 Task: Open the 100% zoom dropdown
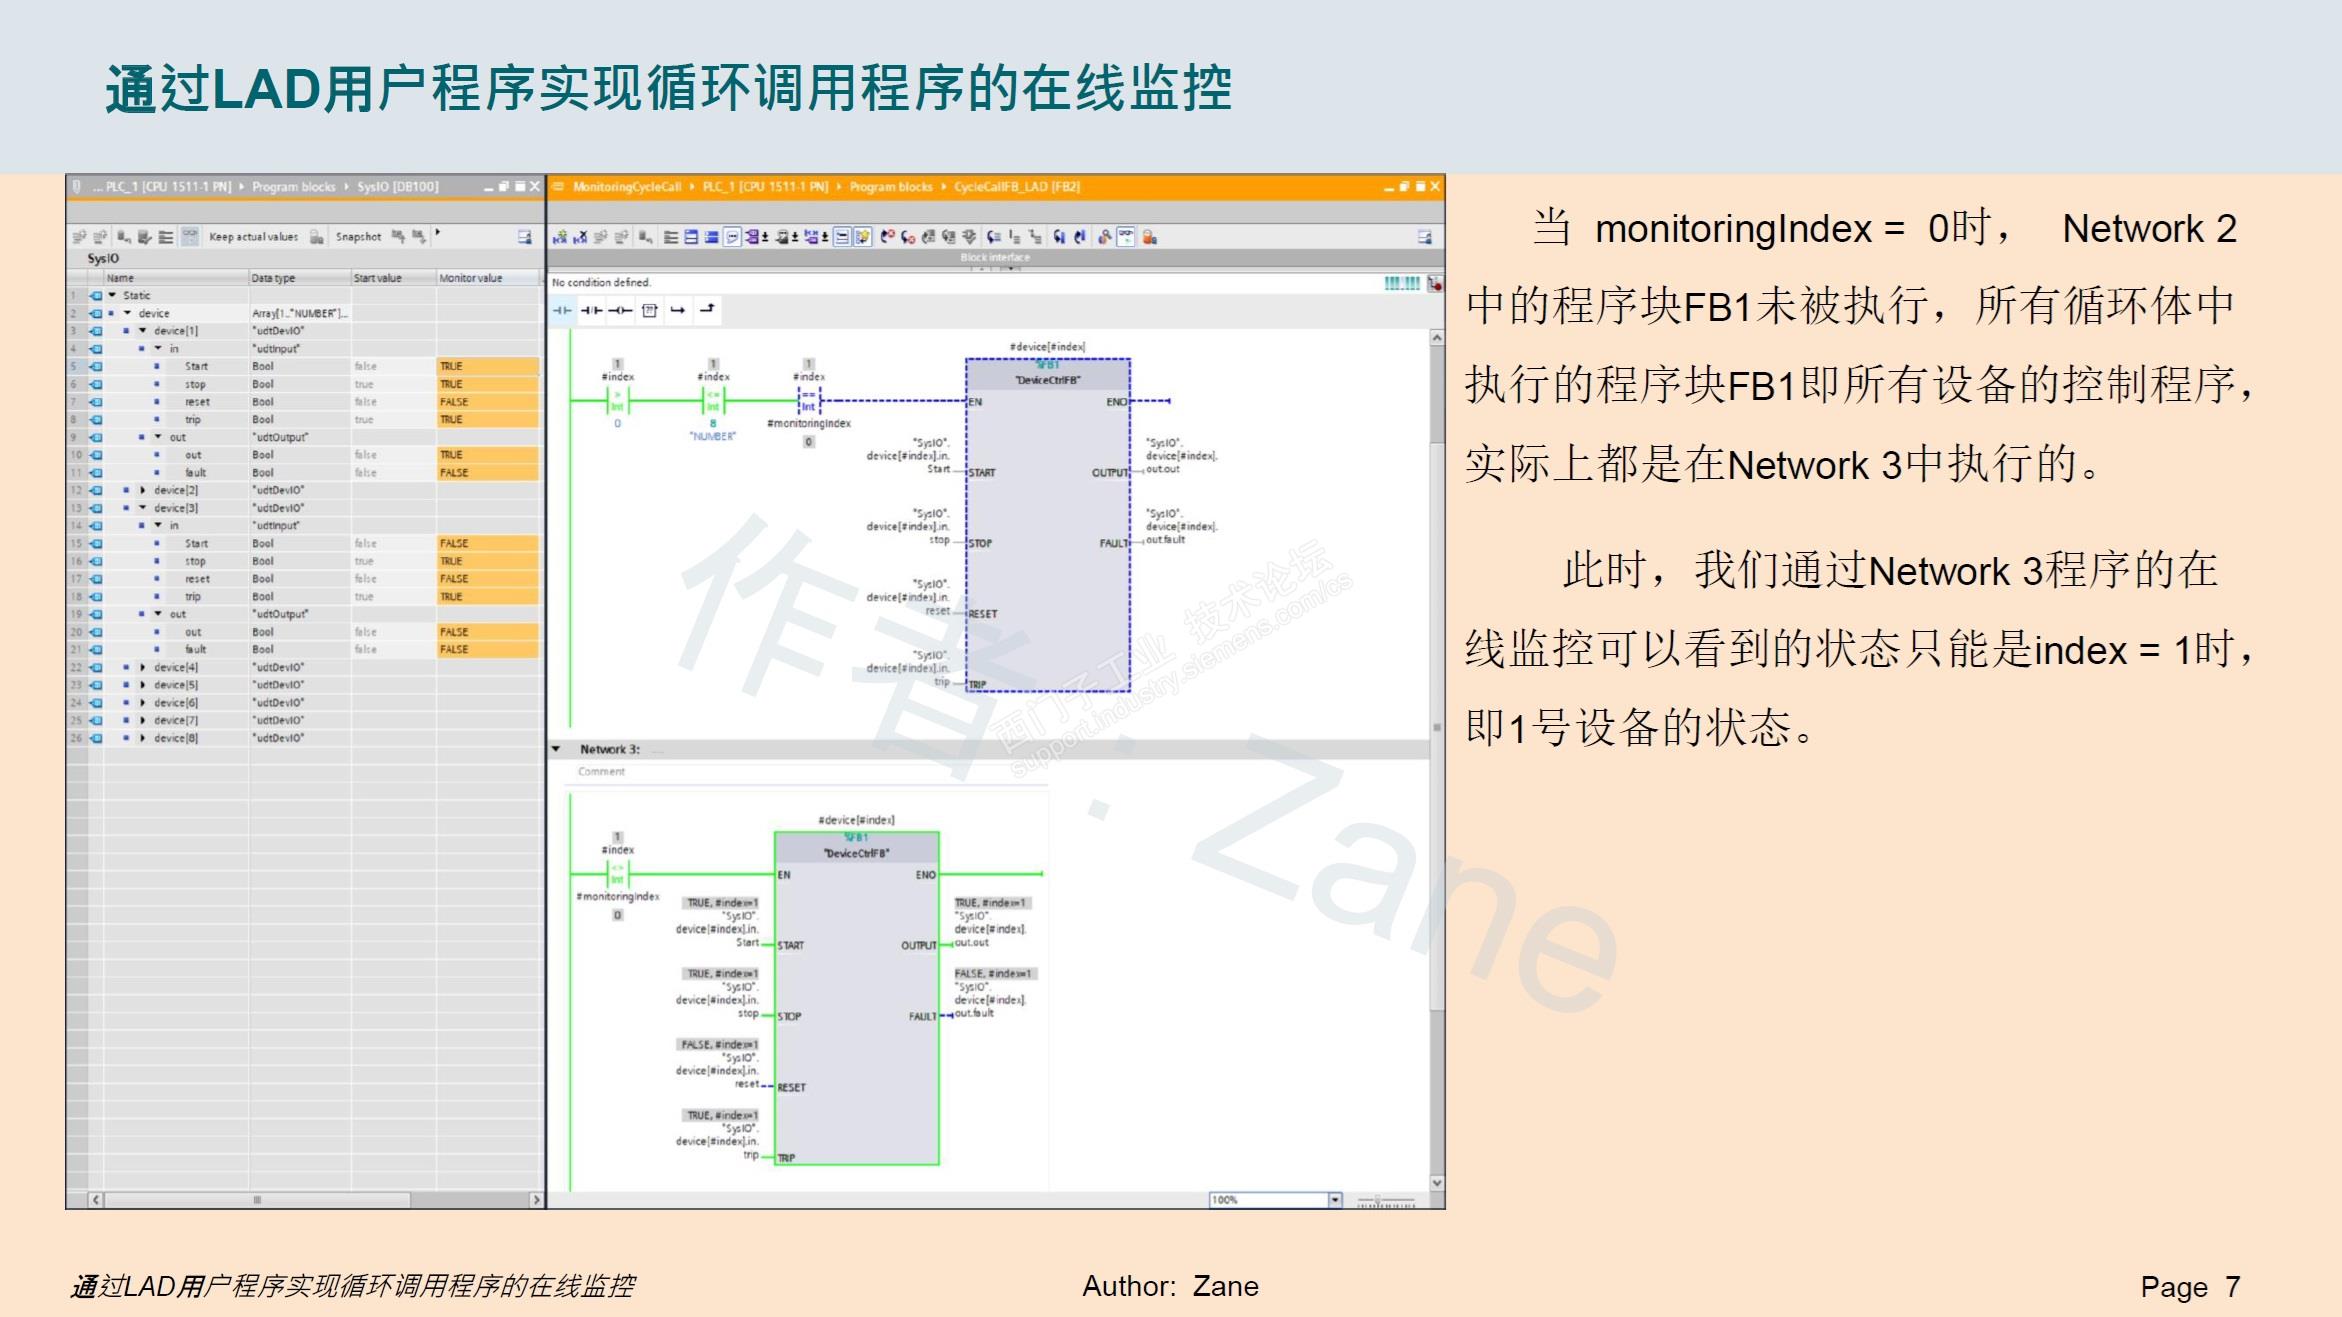1335,1200
